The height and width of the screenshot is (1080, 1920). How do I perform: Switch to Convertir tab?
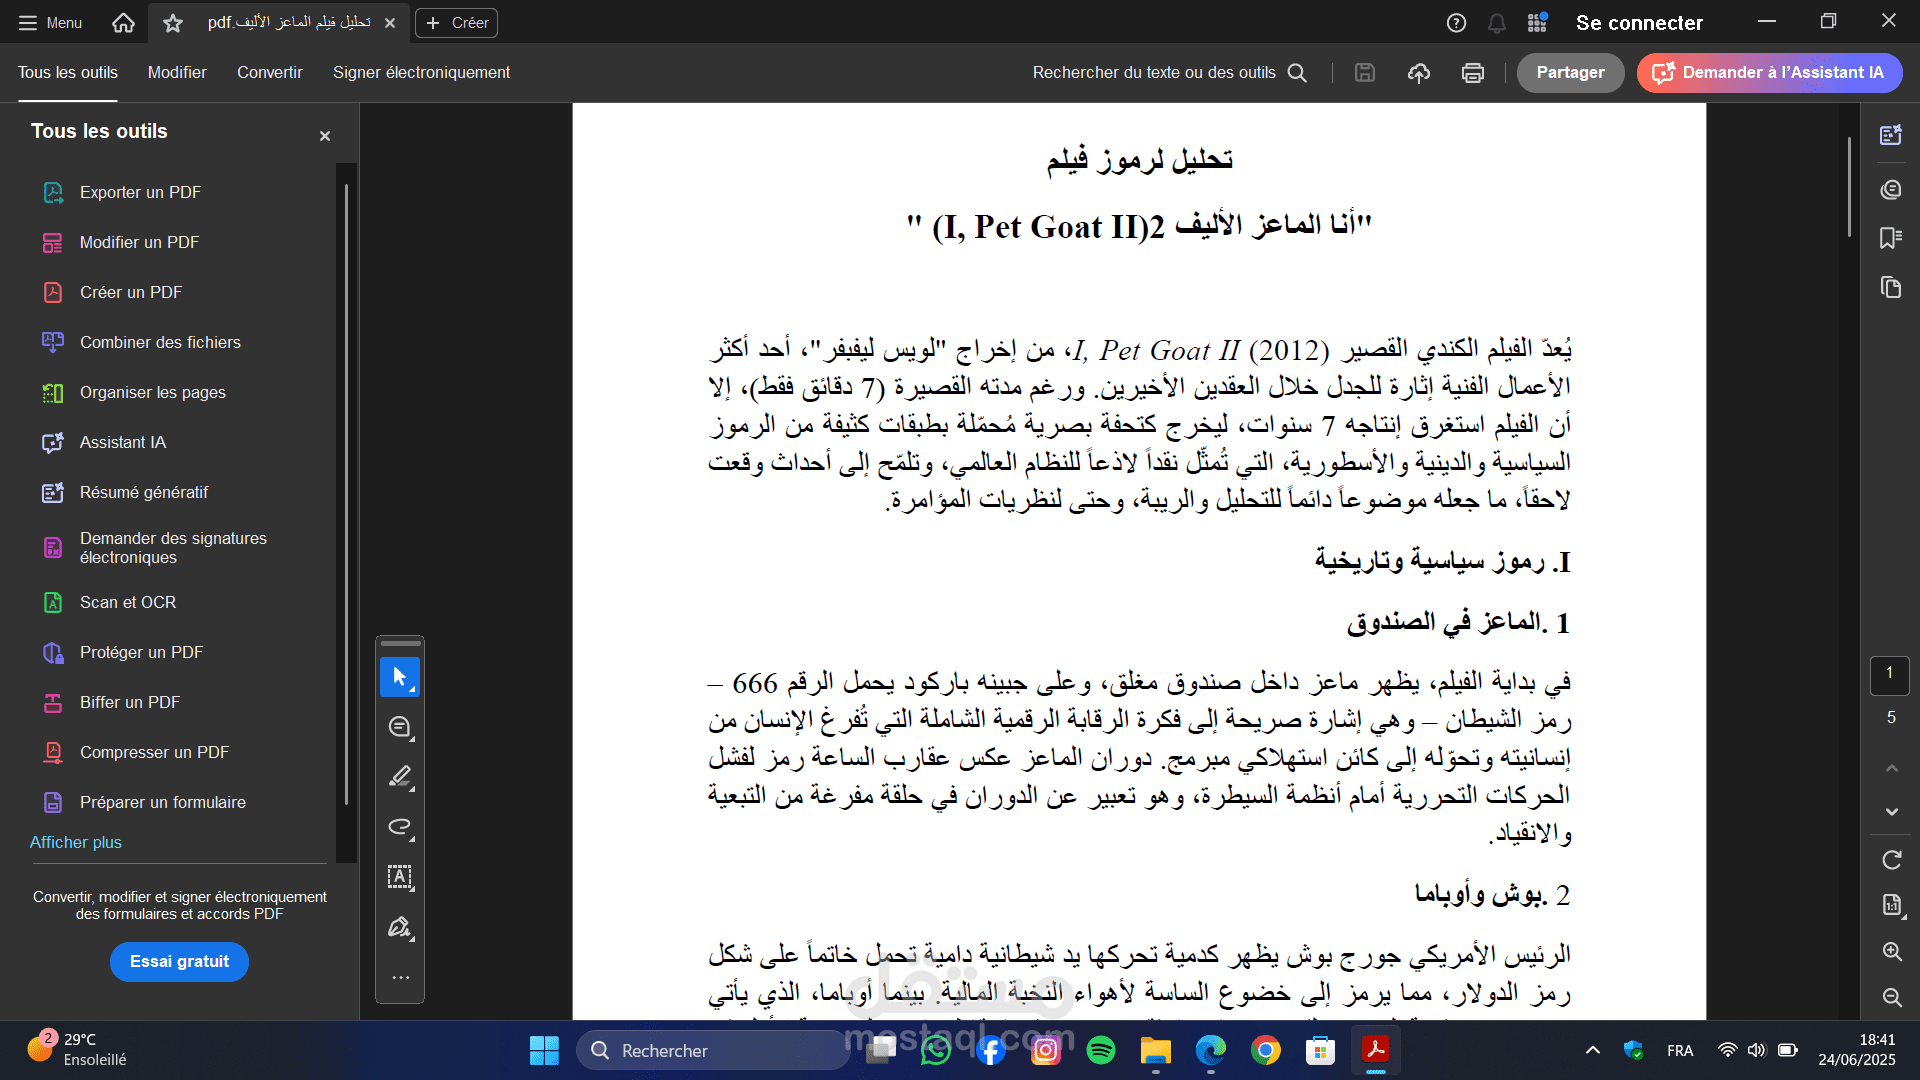269,72
